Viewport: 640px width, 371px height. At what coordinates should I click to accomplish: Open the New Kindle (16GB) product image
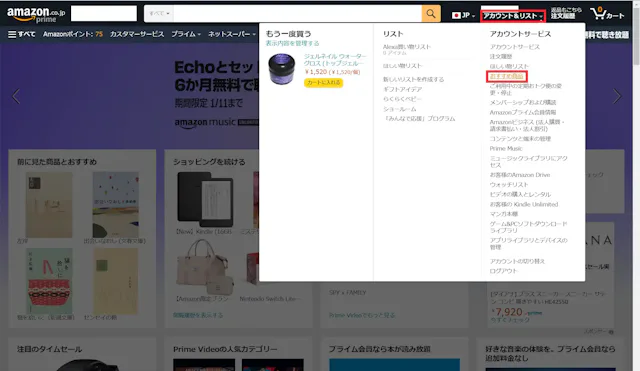[205, 199]
